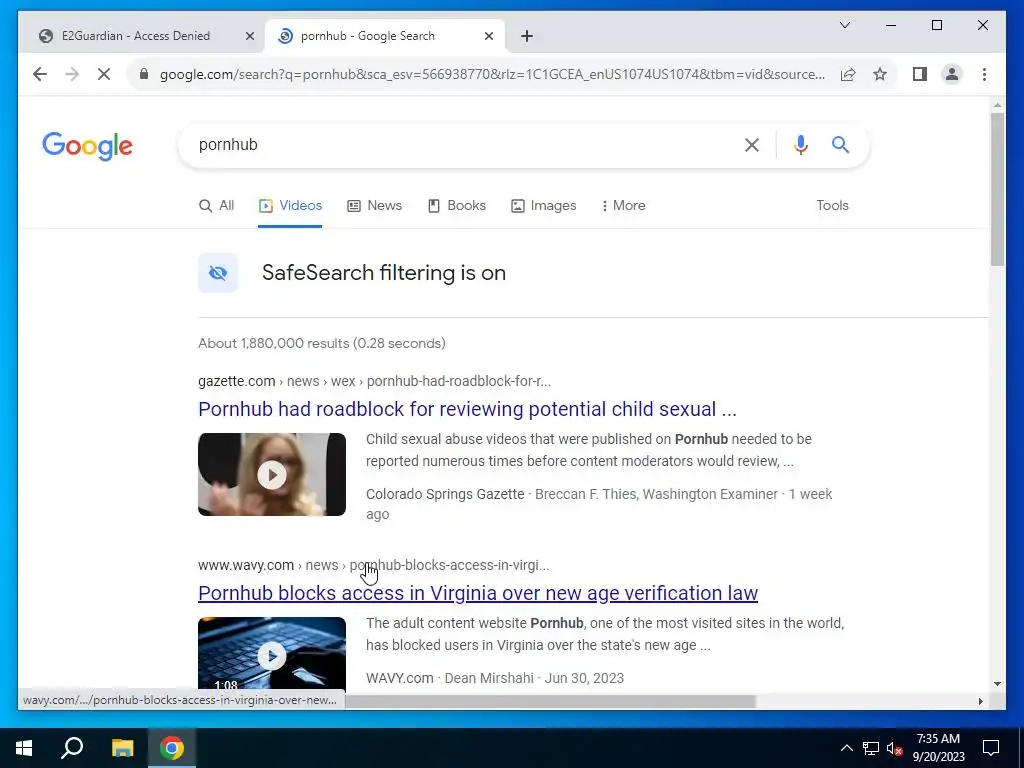
Task: Close the Google Search tab
Action: [x=488, y=36]
